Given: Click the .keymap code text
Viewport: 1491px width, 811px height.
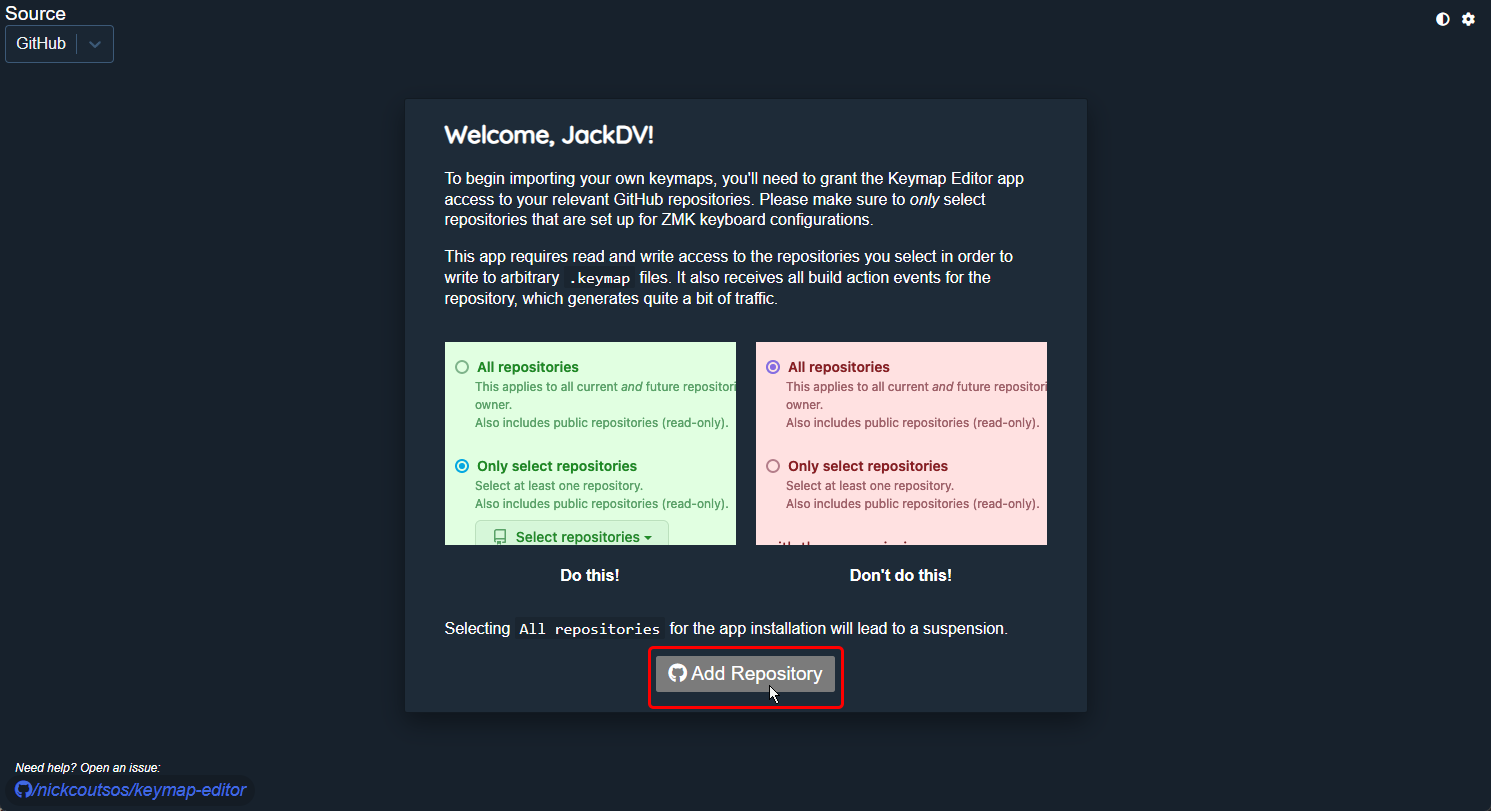Looking at the screenshot, I should coord(599,278).
